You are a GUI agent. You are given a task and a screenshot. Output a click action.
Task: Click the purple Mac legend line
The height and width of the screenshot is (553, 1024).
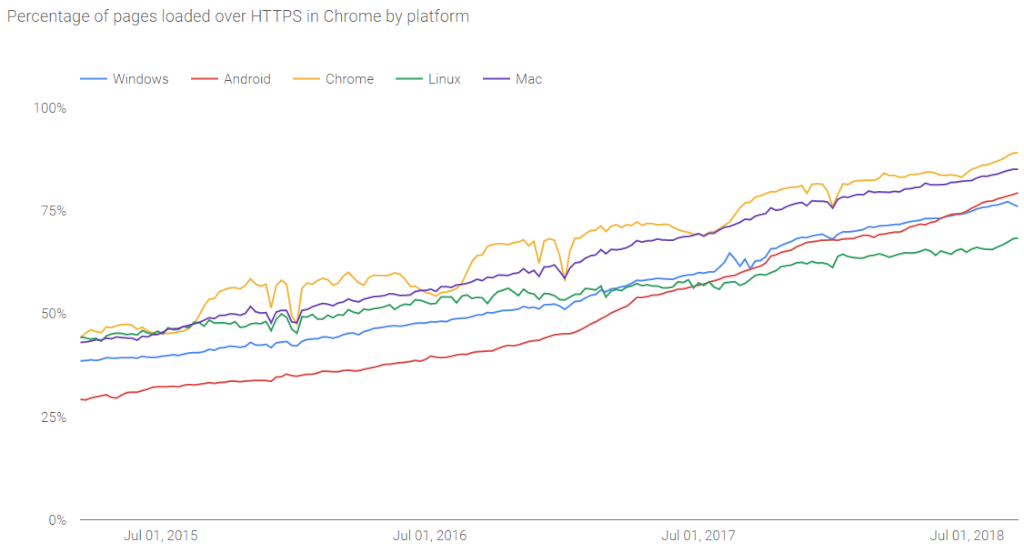tap(496, 79)
